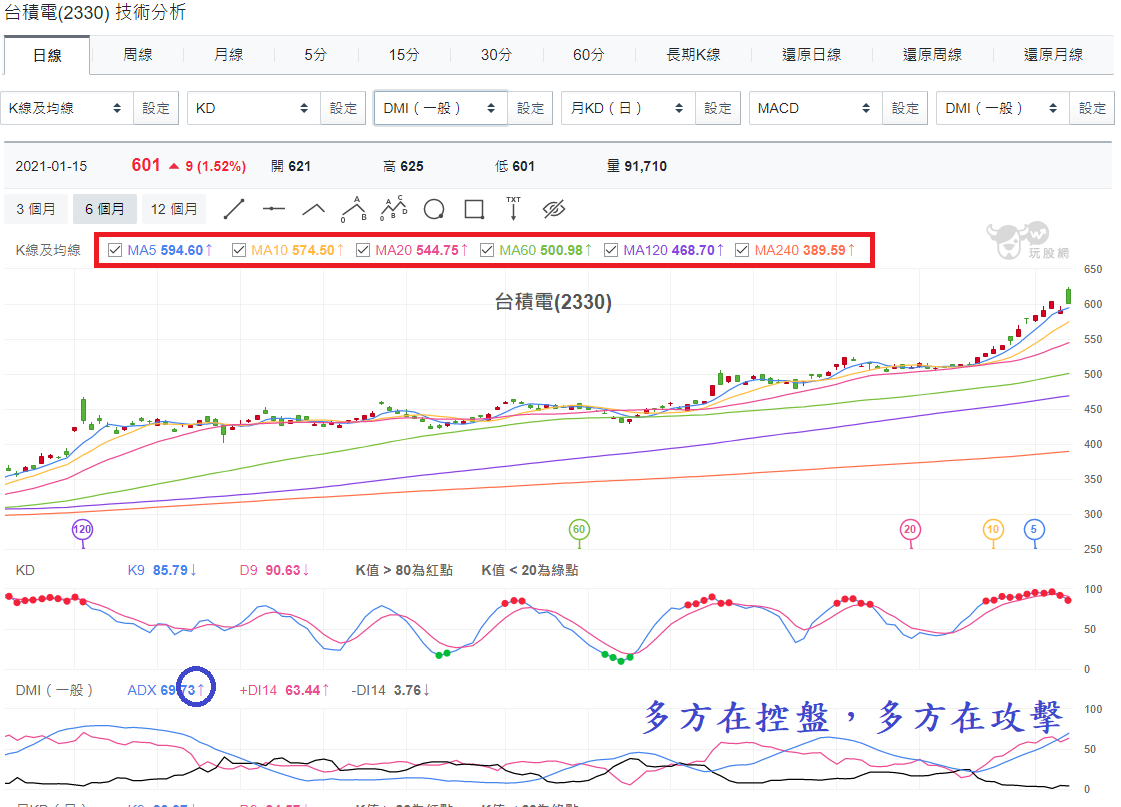
Task: Switch to the 日線 tab
Action: tap(47, 55)
